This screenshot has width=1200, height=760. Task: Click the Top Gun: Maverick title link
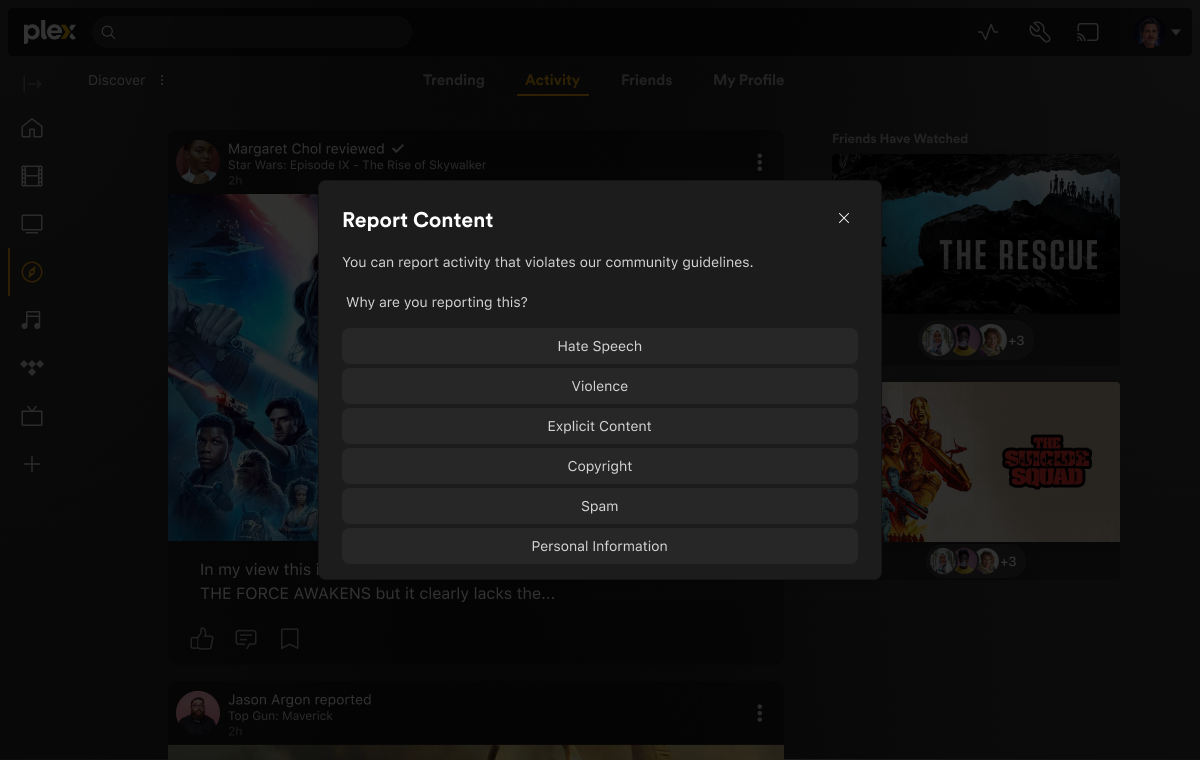pos(280,716)
